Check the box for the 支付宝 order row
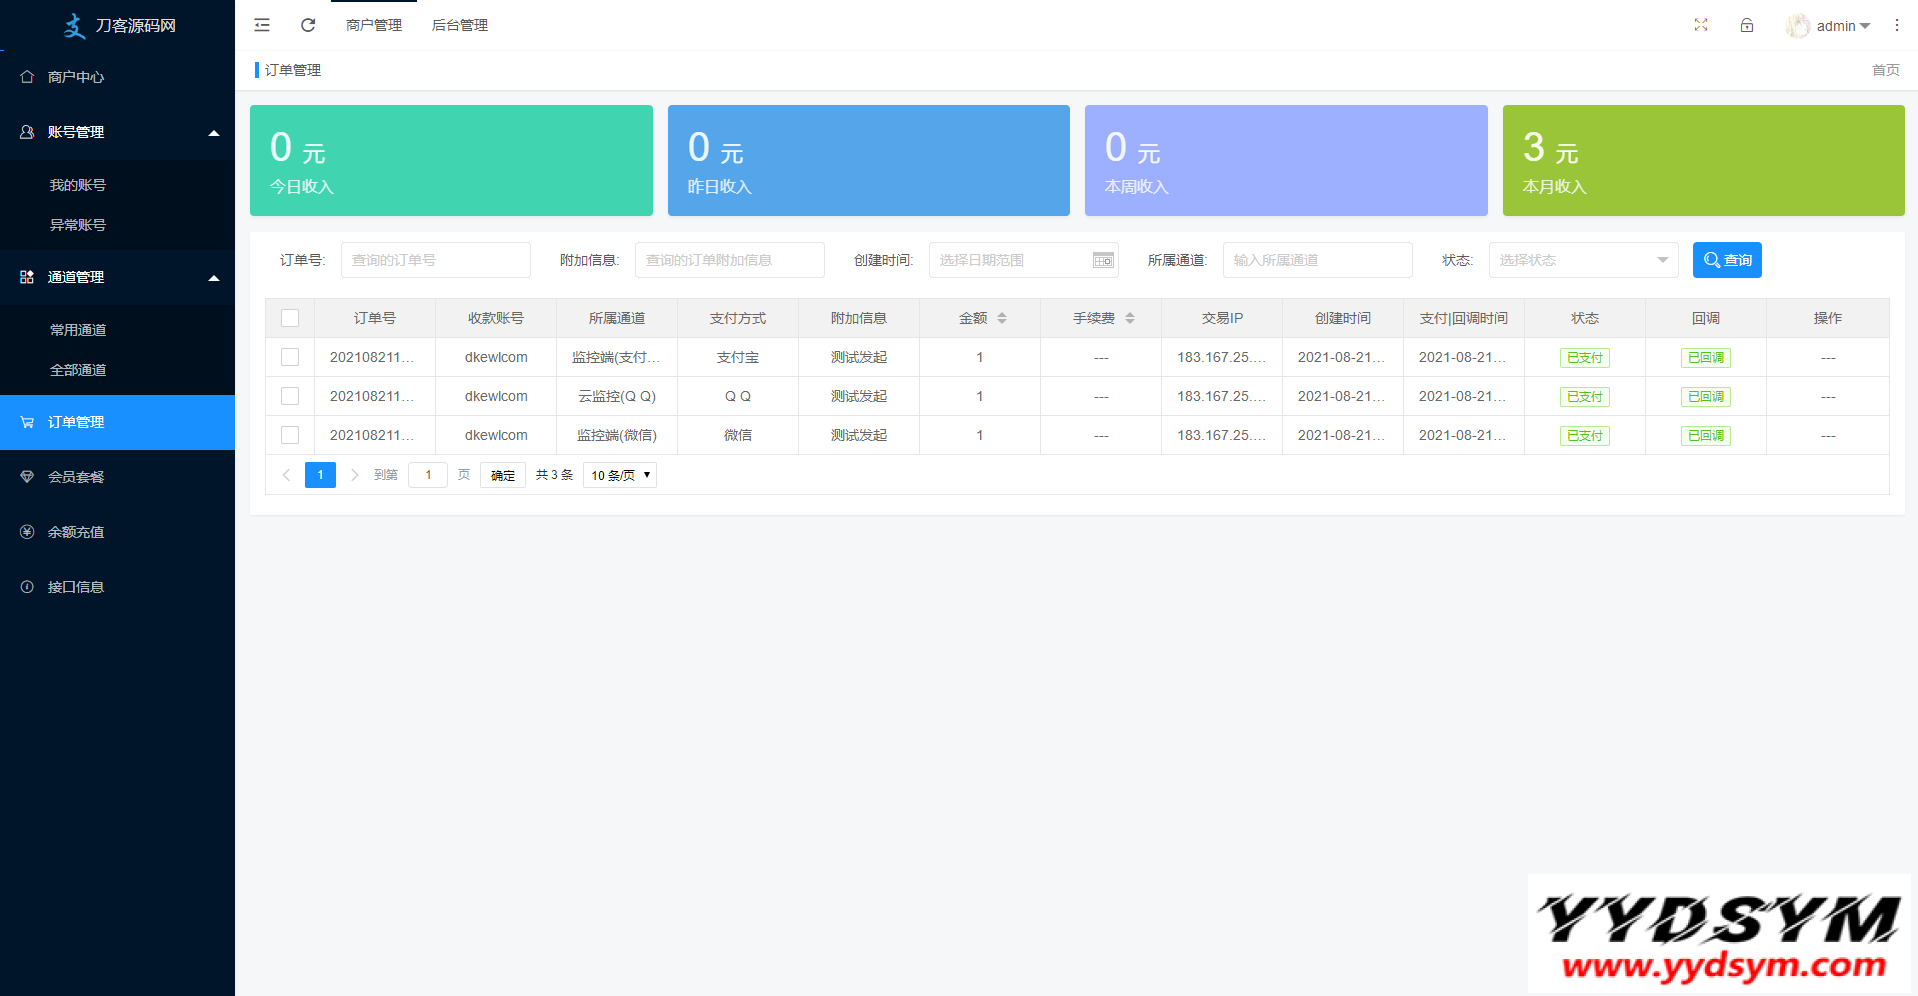The image size is (1918, 996). [290, 357]
